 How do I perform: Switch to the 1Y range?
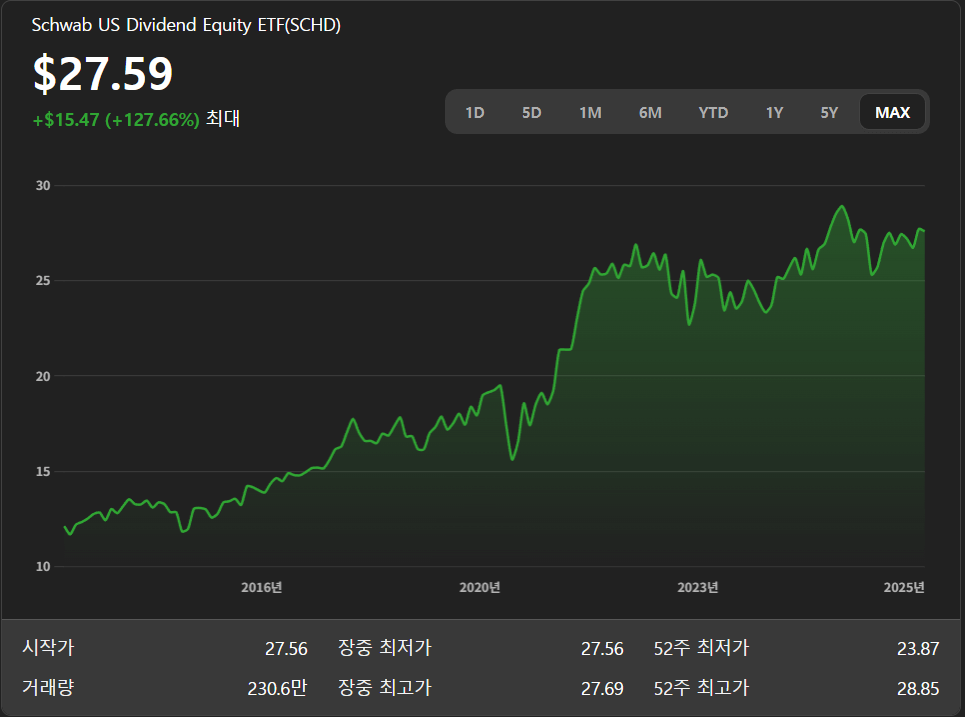click(x=774, y=113)
